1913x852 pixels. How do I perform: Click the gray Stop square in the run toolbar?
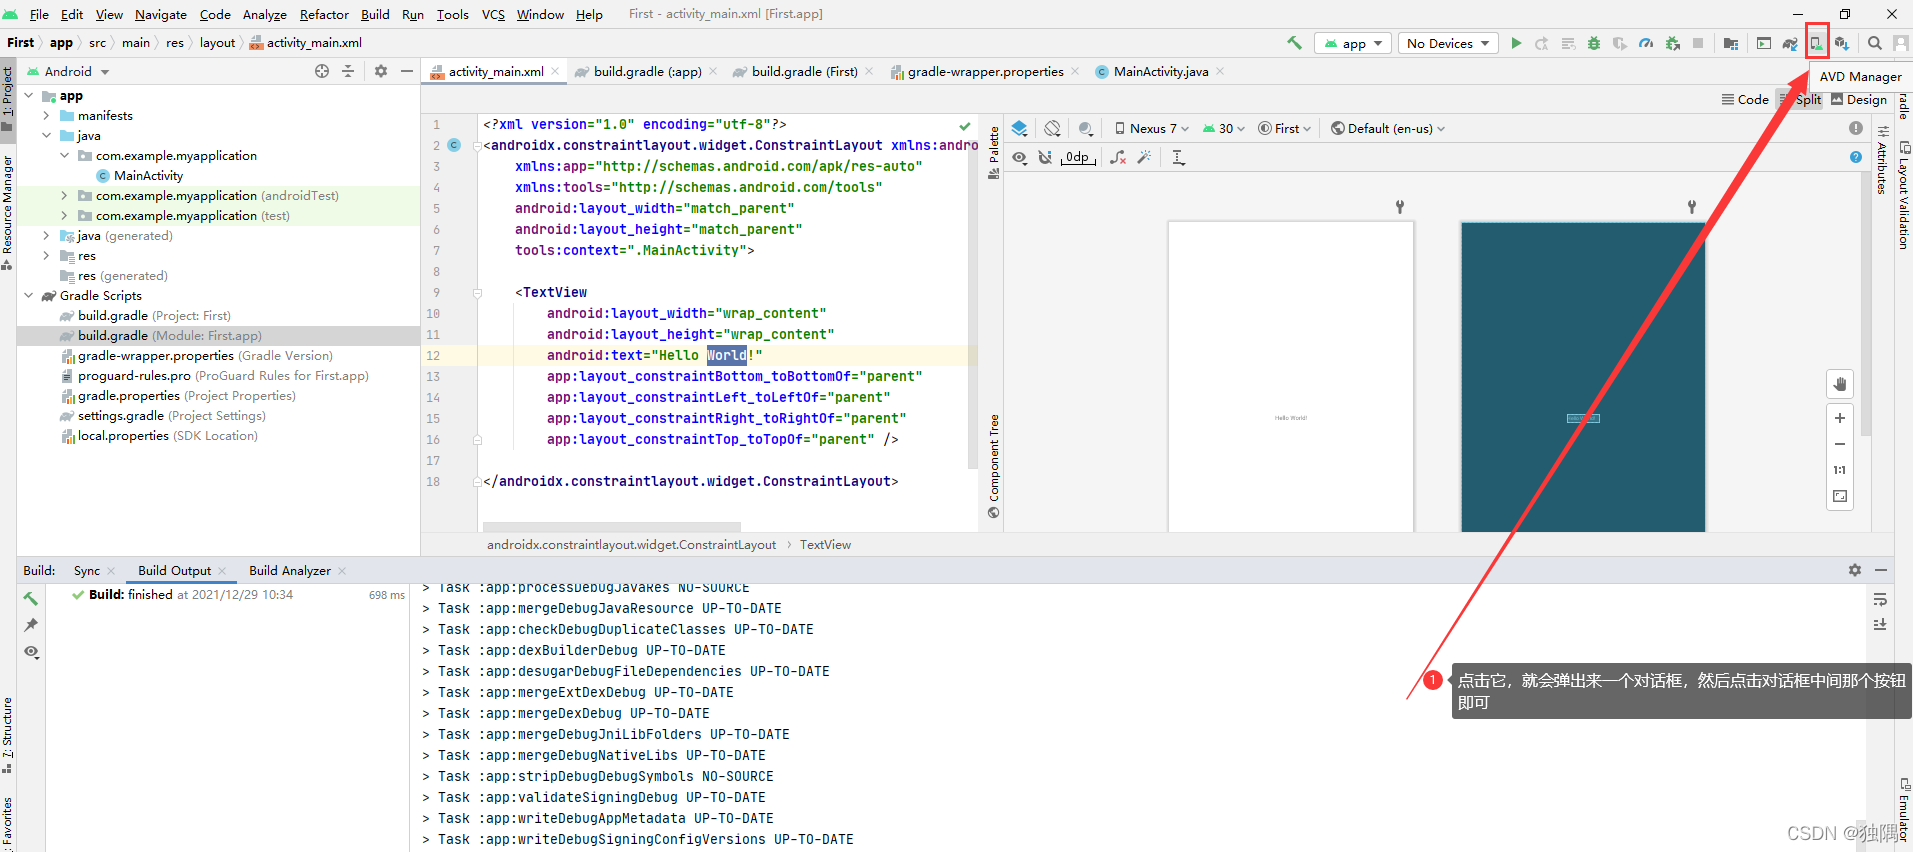pyautogui.click(x=1698, y=43)
